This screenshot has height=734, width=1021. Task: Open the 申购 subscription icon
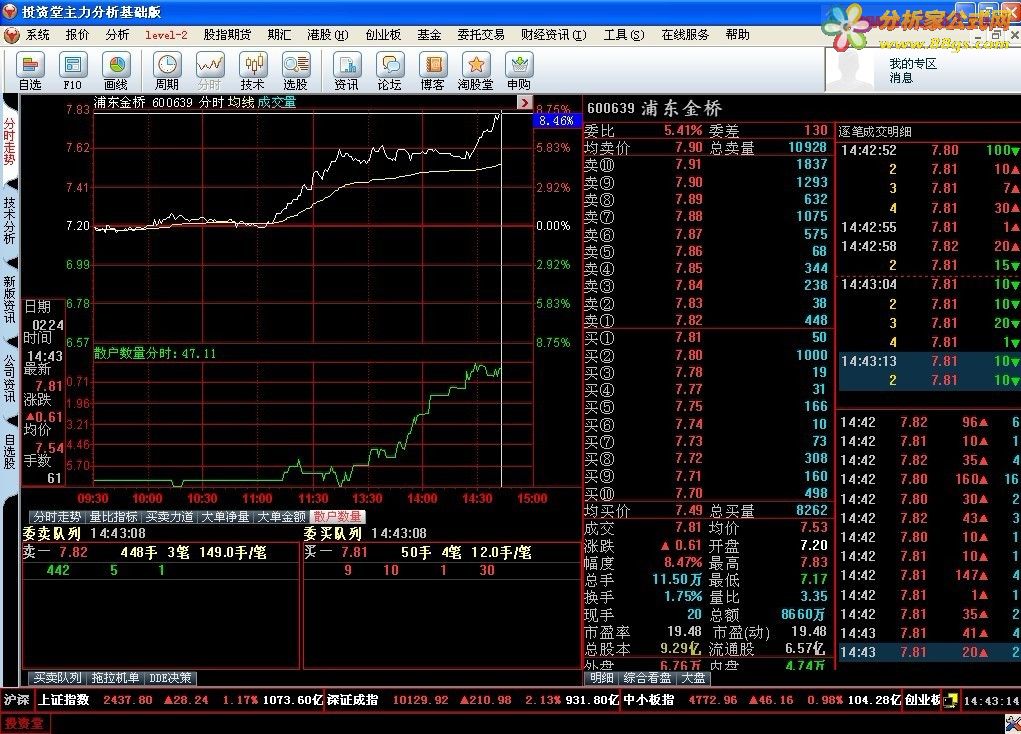519,72
